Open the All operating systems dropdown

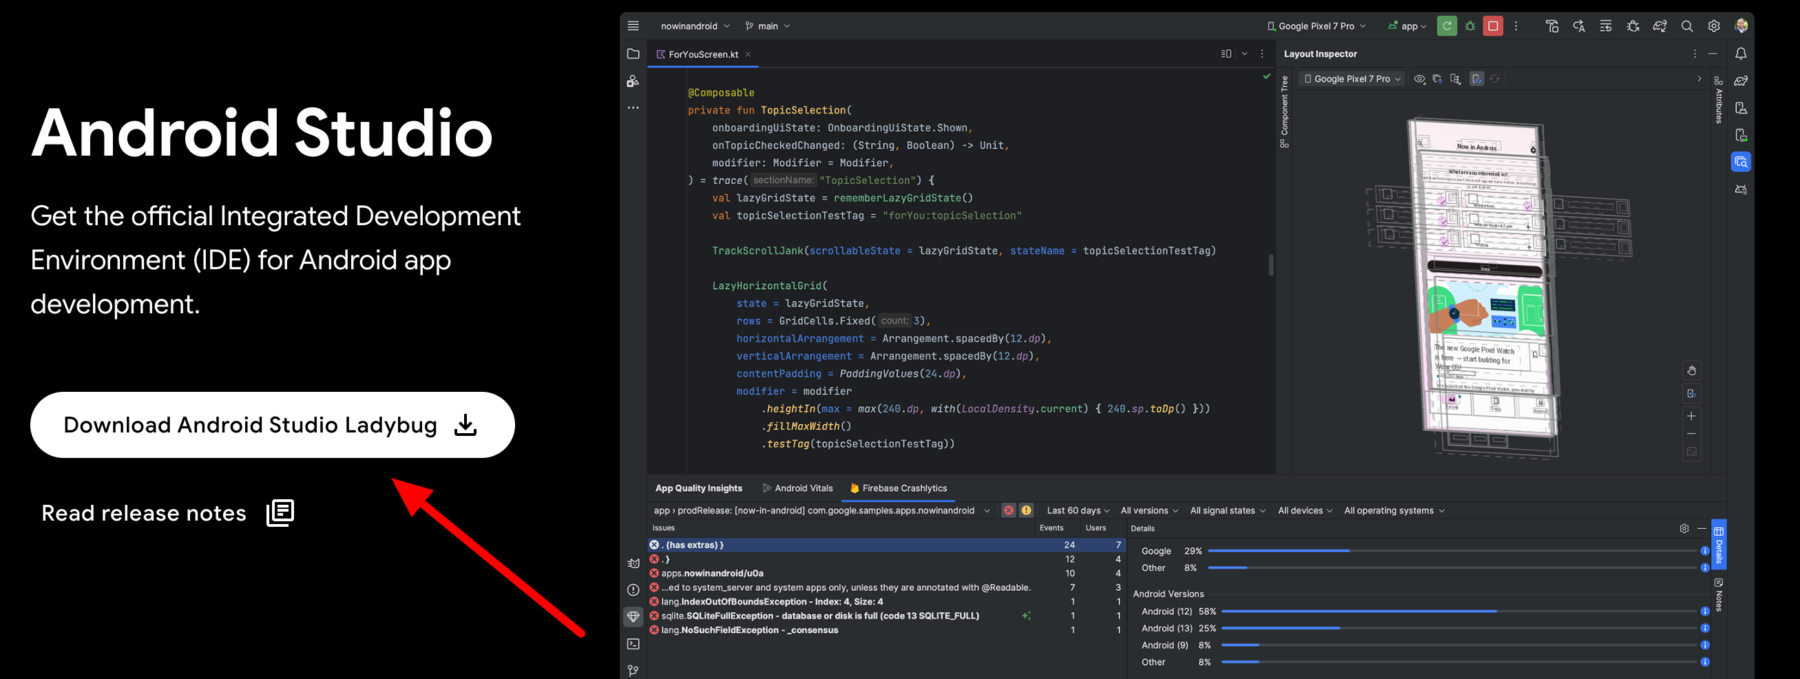(x=1394, y=510)
